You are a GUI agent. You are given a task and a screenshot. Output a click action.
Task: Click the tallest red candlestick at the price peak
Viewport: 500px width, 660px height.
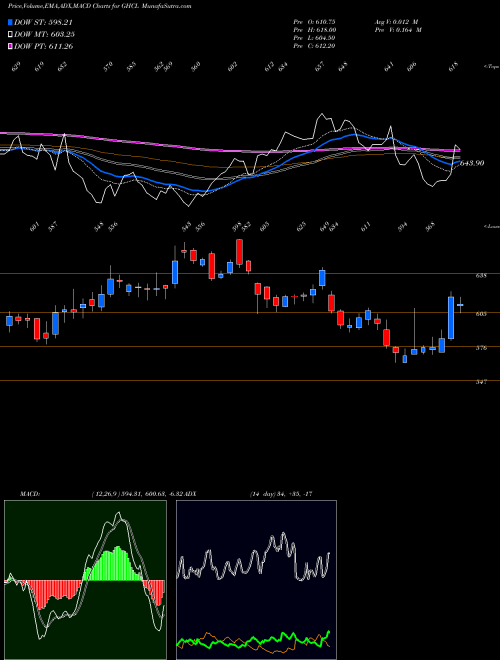[x=239, y=252]
